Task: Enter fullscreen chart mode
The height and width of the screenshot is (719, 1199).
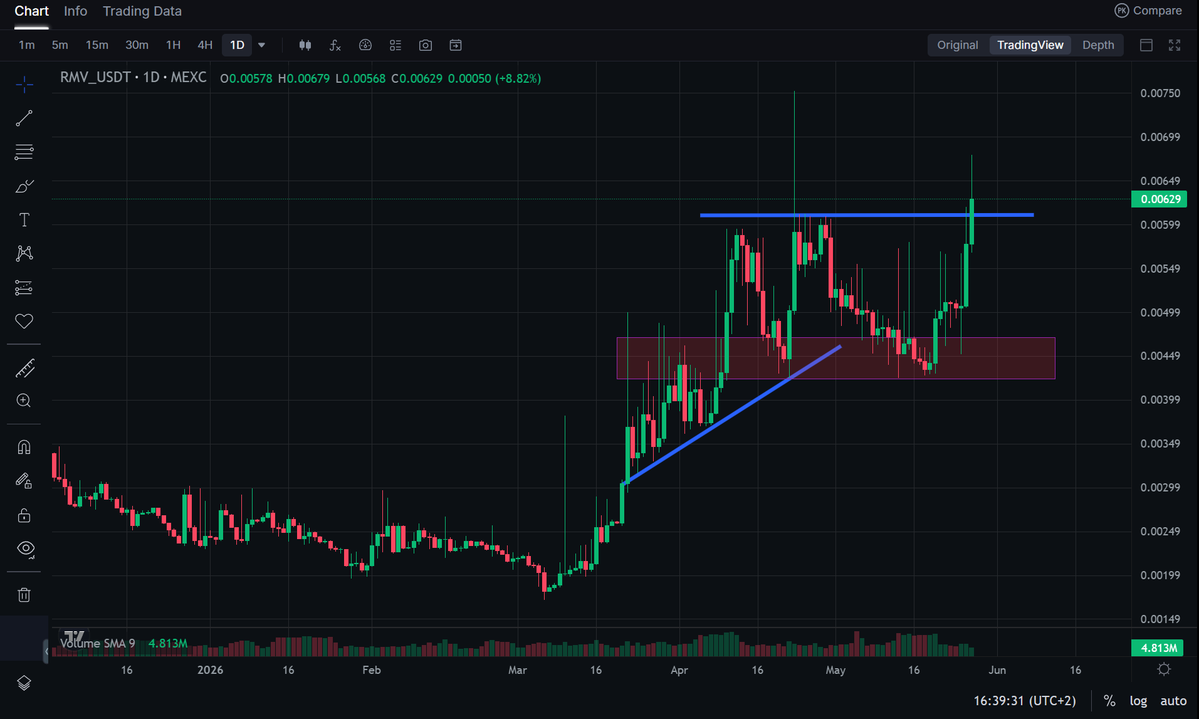Action: (1175, 45)
